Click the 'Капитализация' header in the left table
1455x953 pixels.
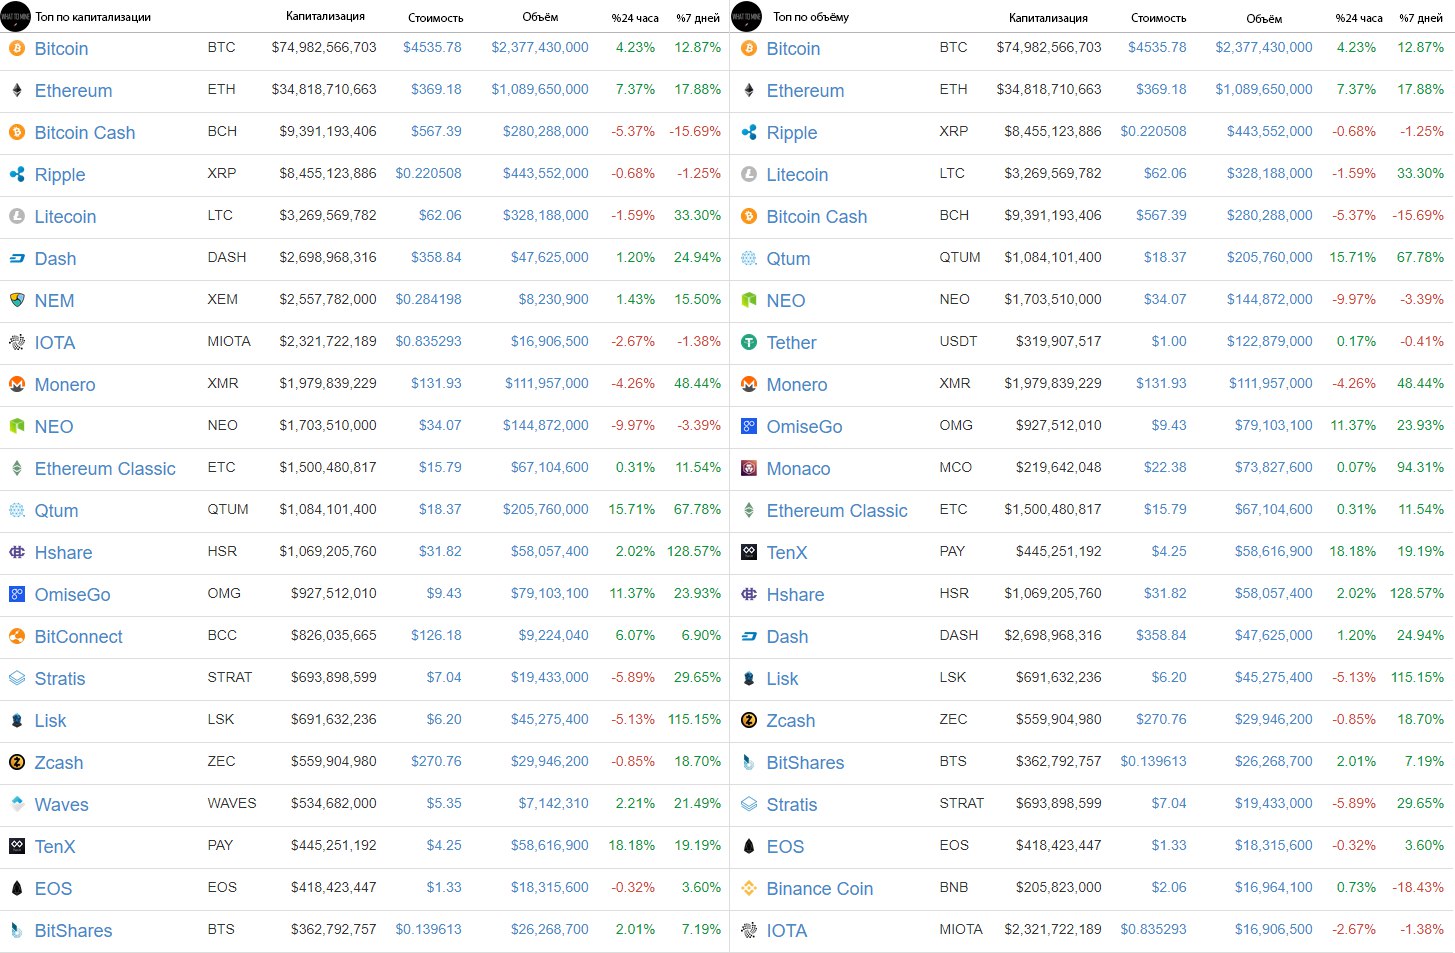[325, 17]
